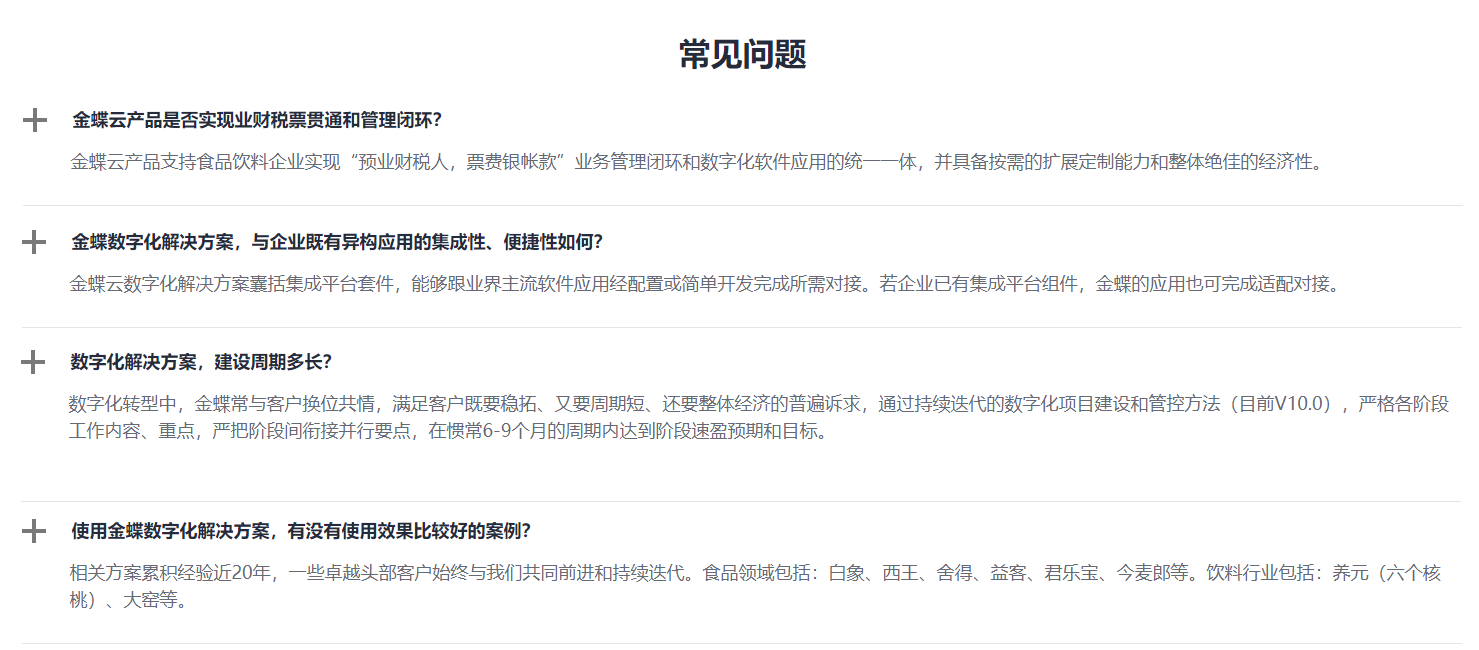Screen dimensions: 1479x650
Task: Click the plus icon beside 集成性 question
Action: (35, 240)
